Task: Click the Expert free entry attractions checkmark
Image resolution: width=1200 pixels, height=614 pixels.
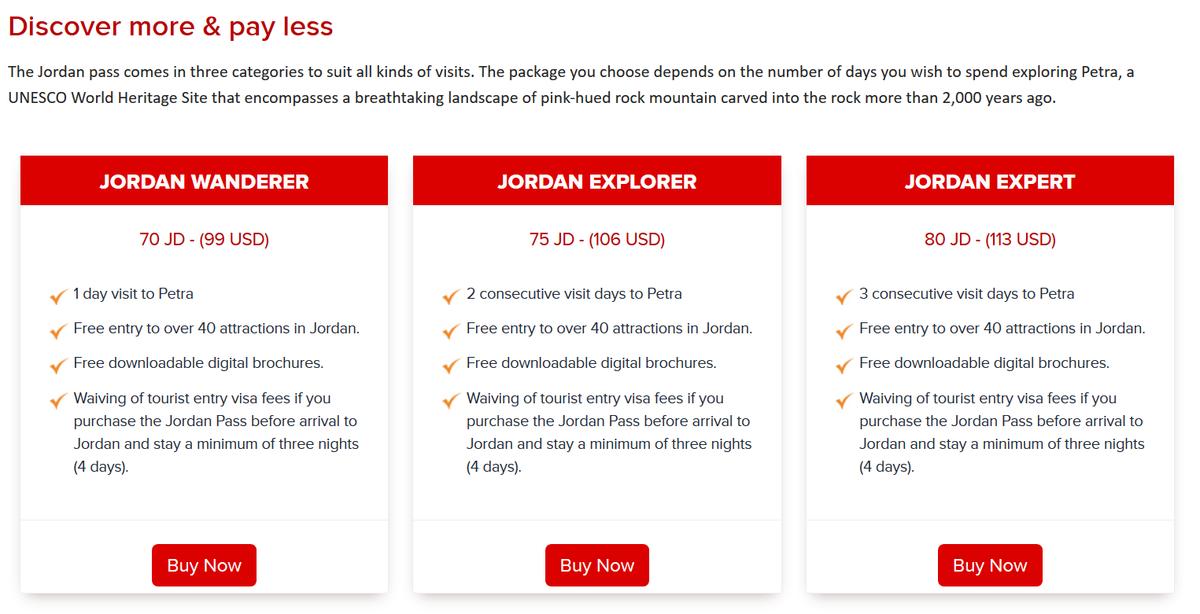Action: coord(844,330)
